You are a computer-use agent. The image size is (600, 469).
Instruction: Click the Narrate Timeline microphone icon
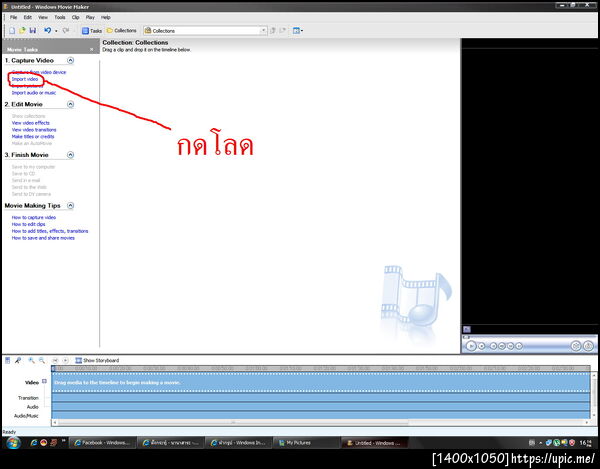point(18,360)
